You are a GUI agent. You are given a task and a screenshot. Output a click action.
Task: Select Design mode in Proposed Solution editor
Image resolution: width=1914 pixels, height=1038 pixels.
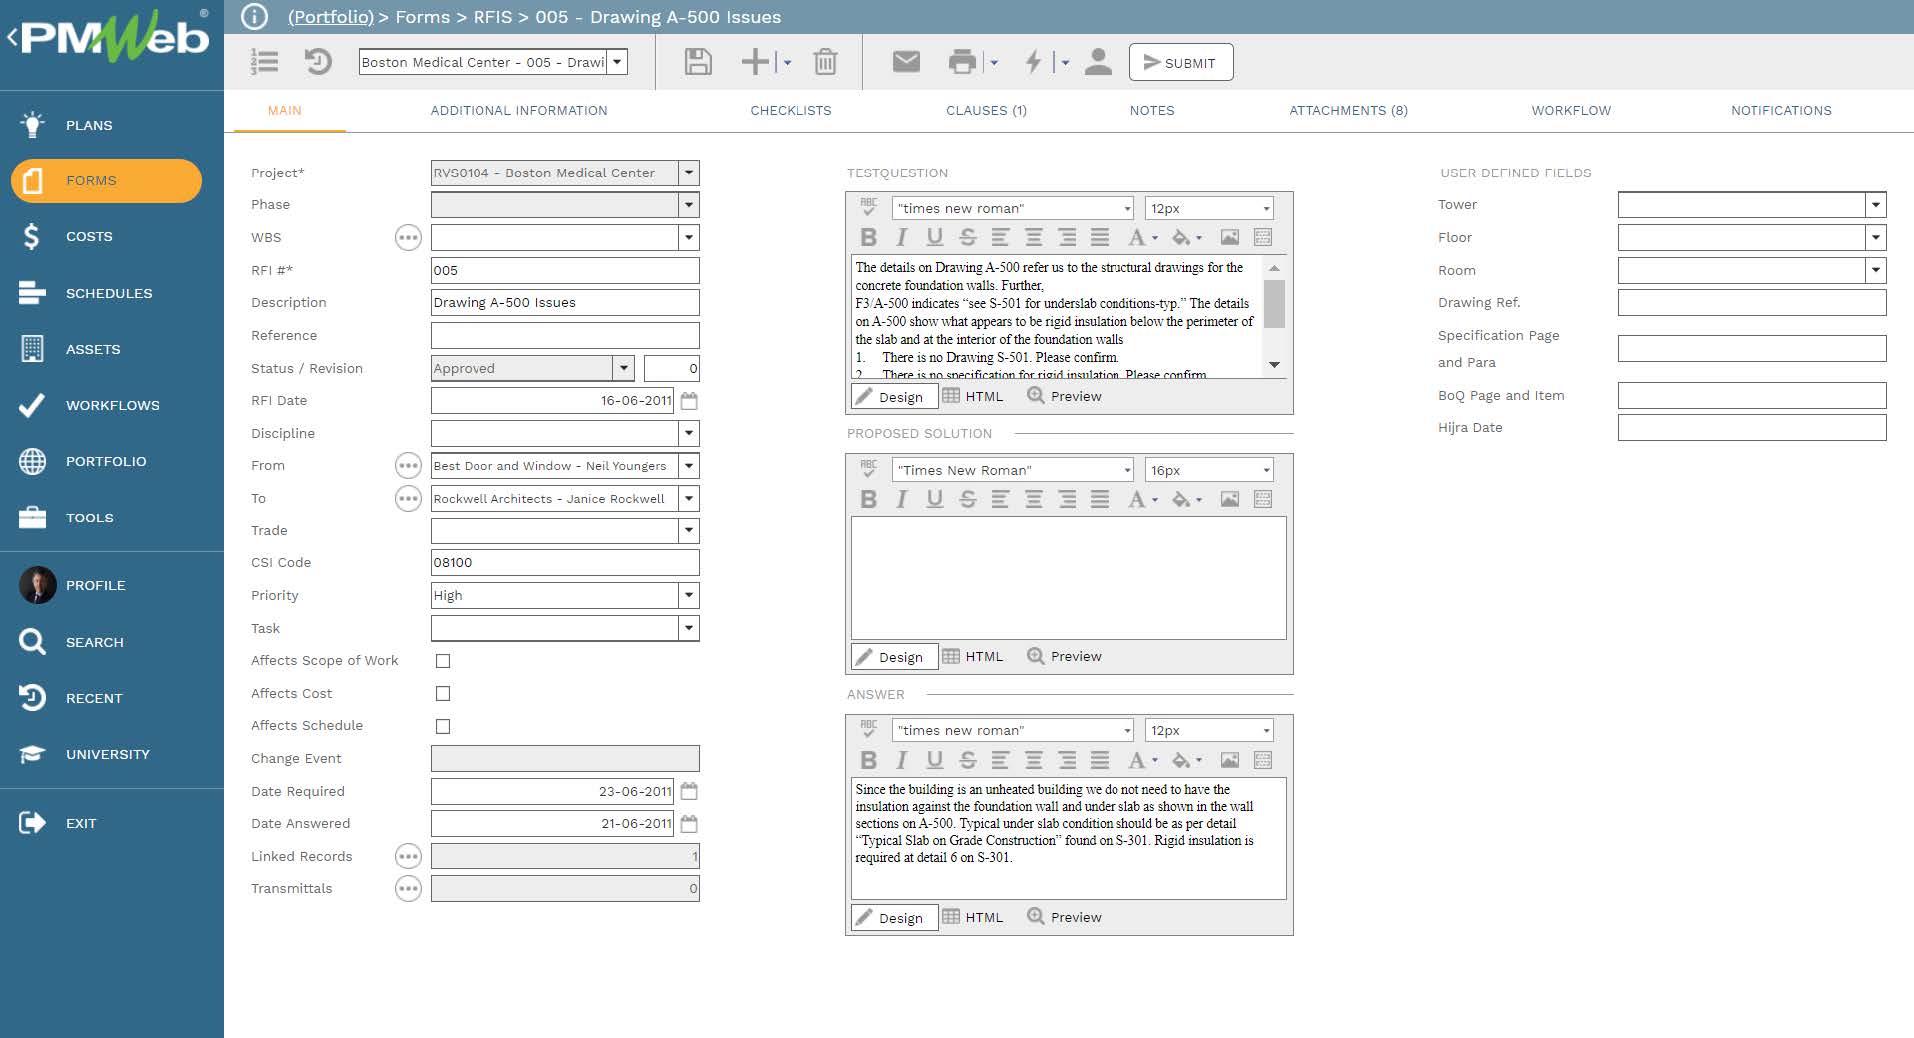click(x=893, y=657)
